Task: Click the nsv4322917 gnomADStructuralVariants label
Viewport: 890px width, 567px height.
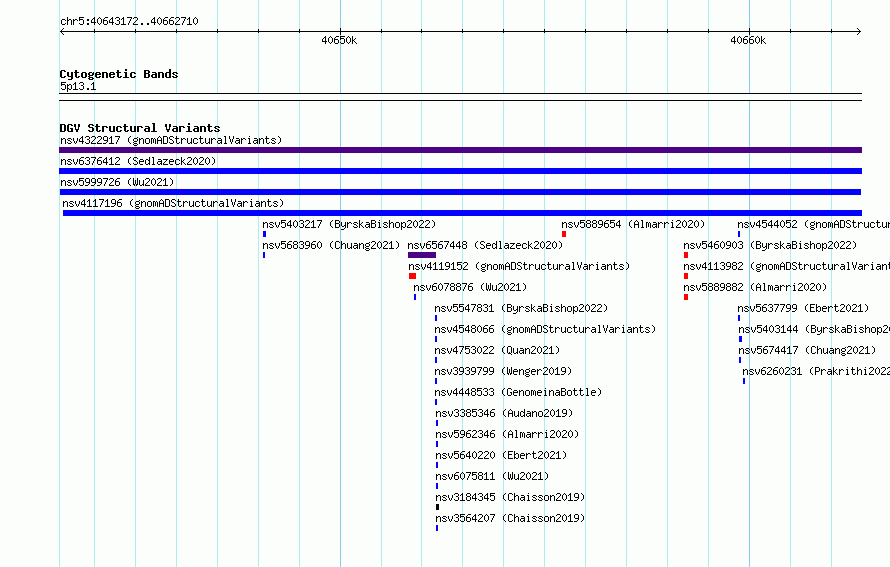Action: pyautogui.click(x=171, y=140)
